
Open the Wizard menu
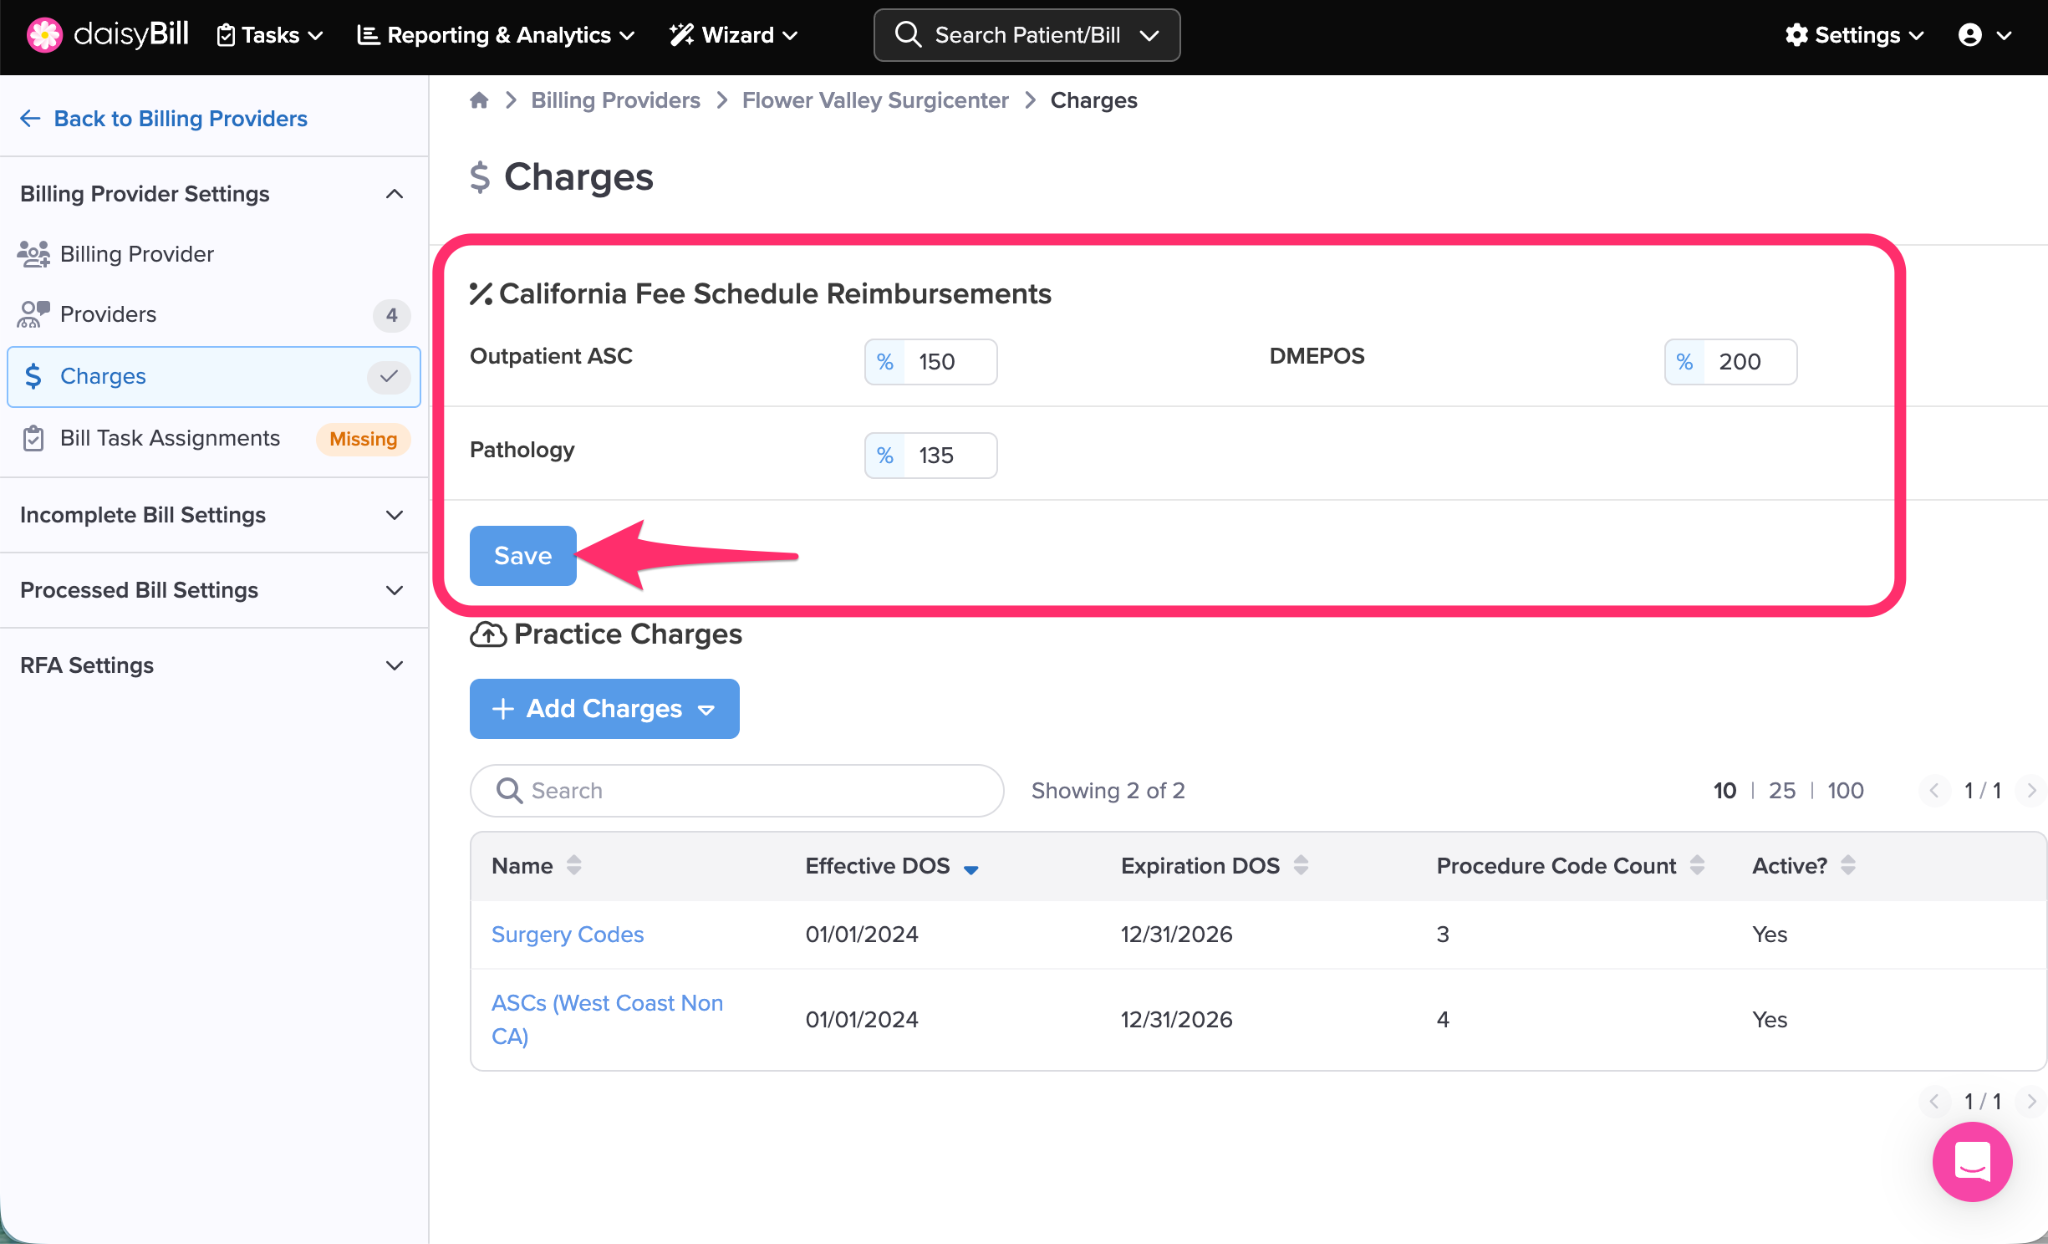[734, 35]
